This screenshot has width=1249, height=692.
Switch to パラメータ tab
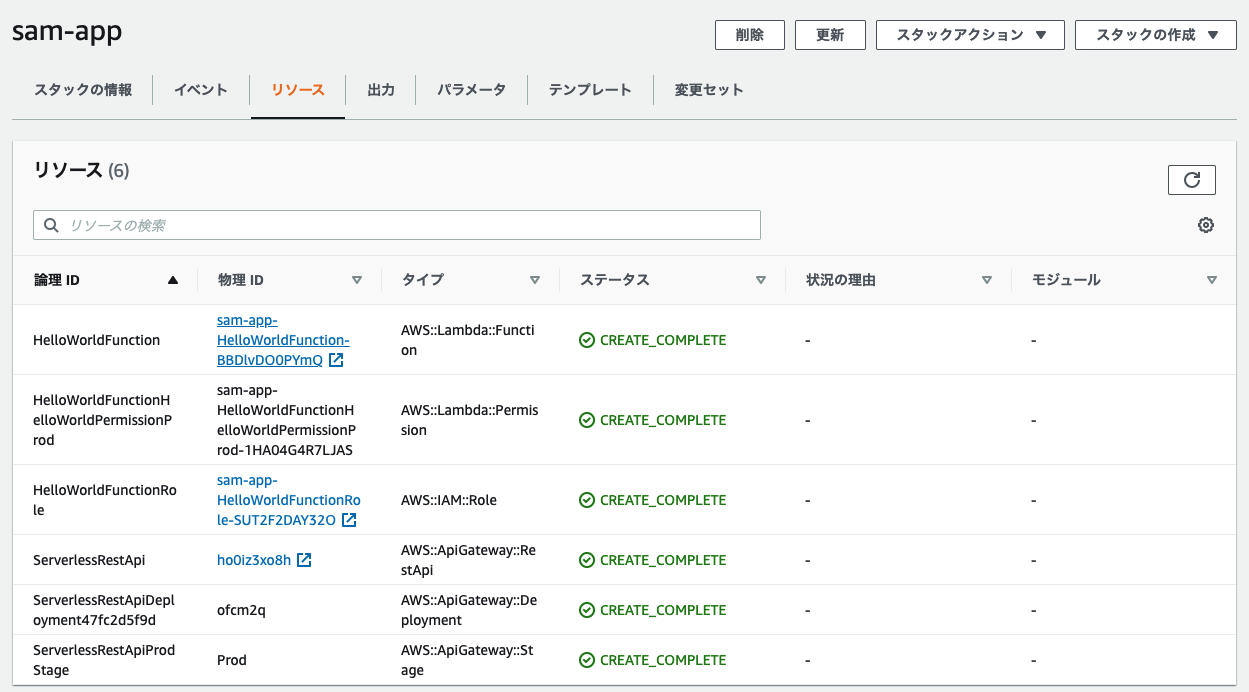471,90
